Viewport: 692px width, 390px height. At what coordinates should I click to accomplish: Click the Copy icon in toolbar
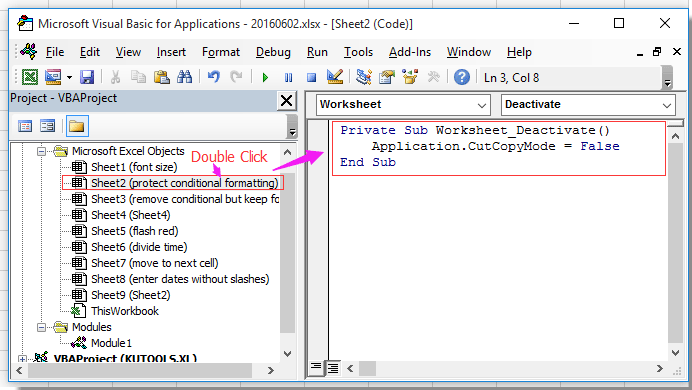coord(139,77)
